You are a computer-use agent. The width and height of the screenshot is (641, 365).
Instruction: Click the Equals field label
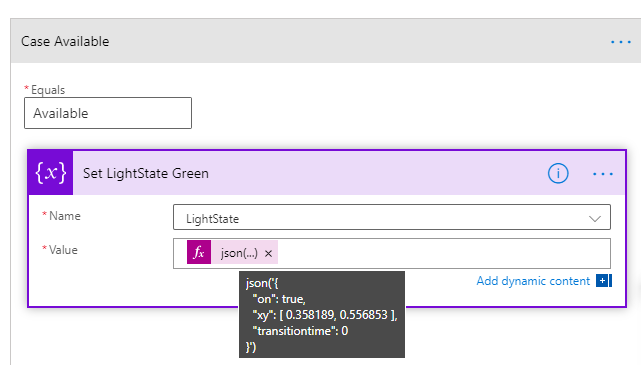pyautogui.click(x=48, y=90)
